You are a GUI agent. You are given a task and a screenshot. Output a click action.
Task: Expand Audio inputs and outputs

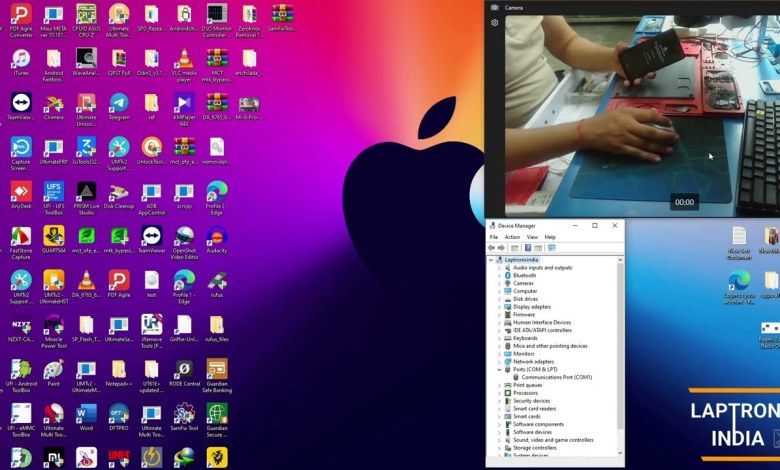tap(499, 268)
